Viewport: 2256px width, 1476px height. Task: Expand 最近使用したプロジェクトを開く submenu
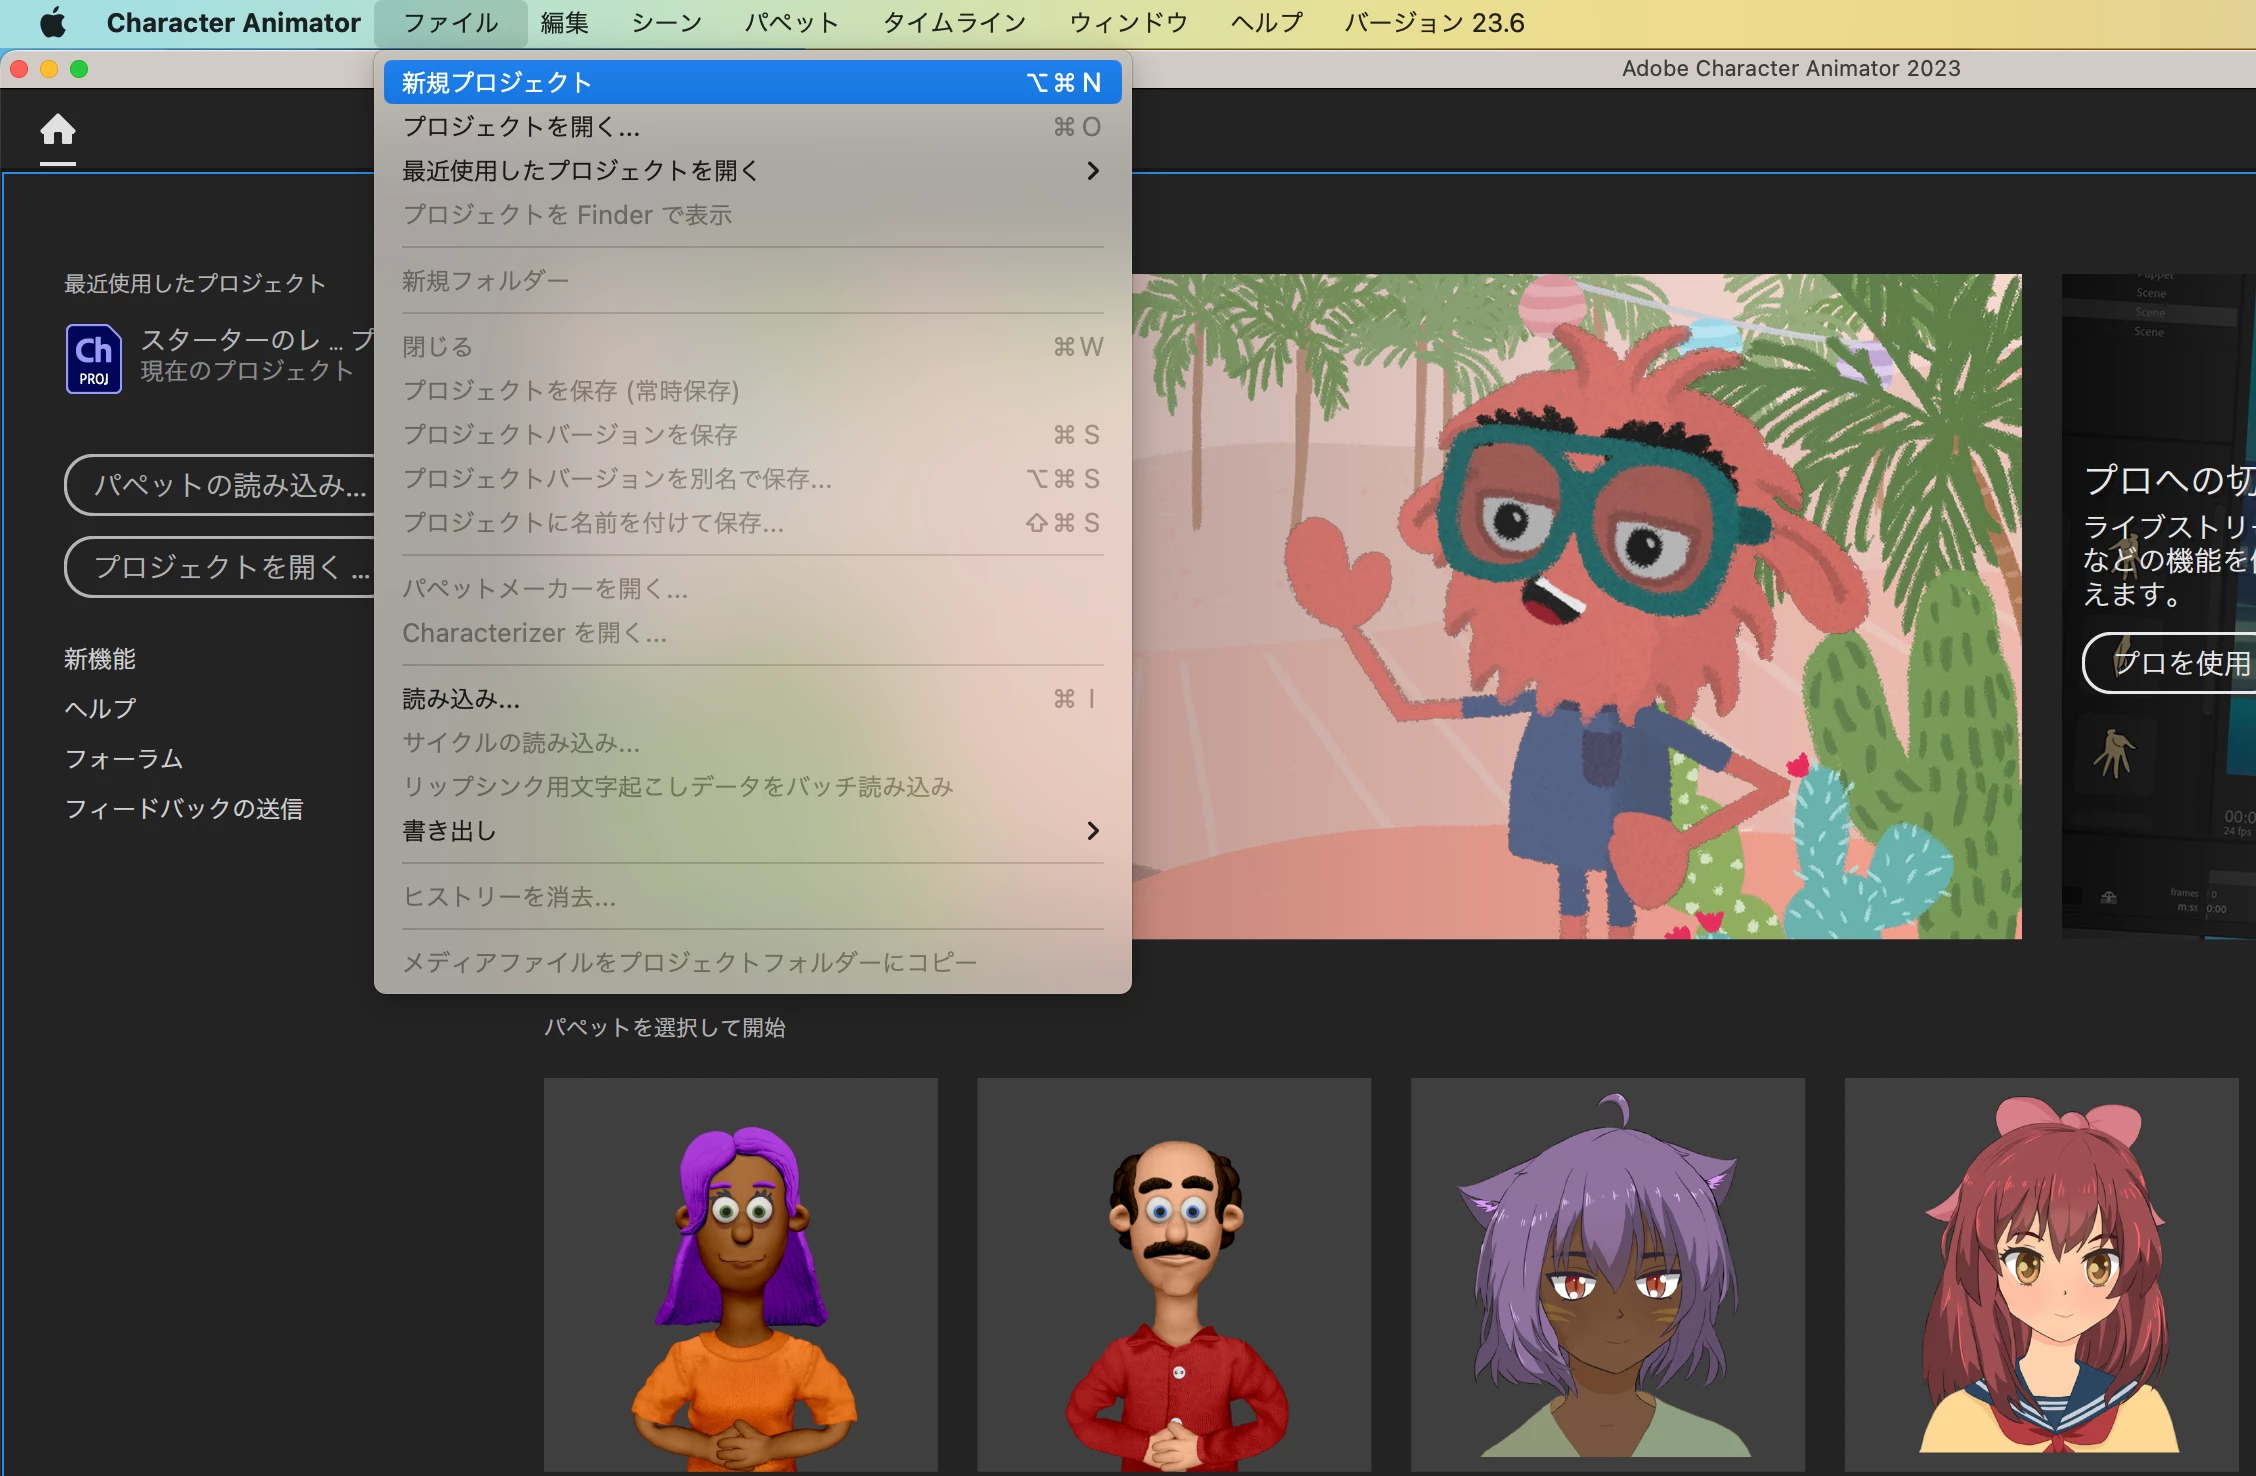click(1092, 171)
